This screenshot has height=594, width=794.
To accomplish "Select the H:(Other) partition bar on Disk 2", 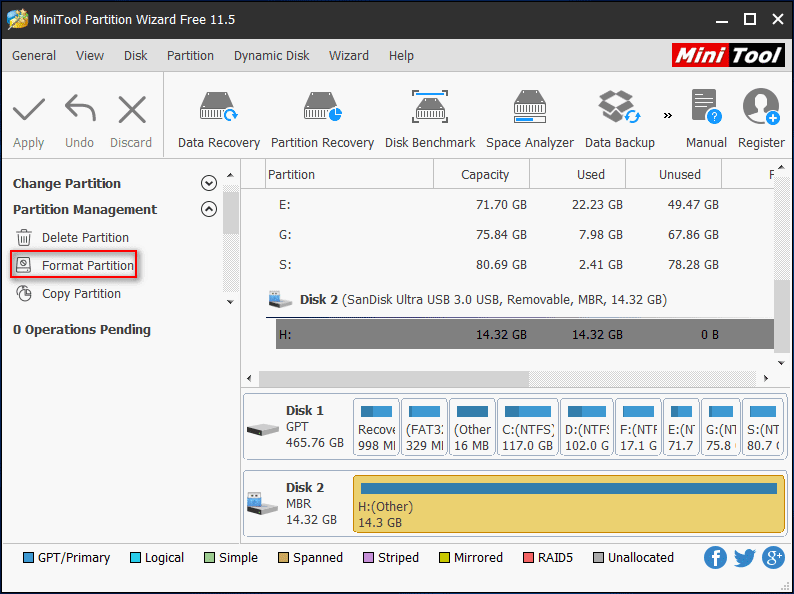I will 568,504.
